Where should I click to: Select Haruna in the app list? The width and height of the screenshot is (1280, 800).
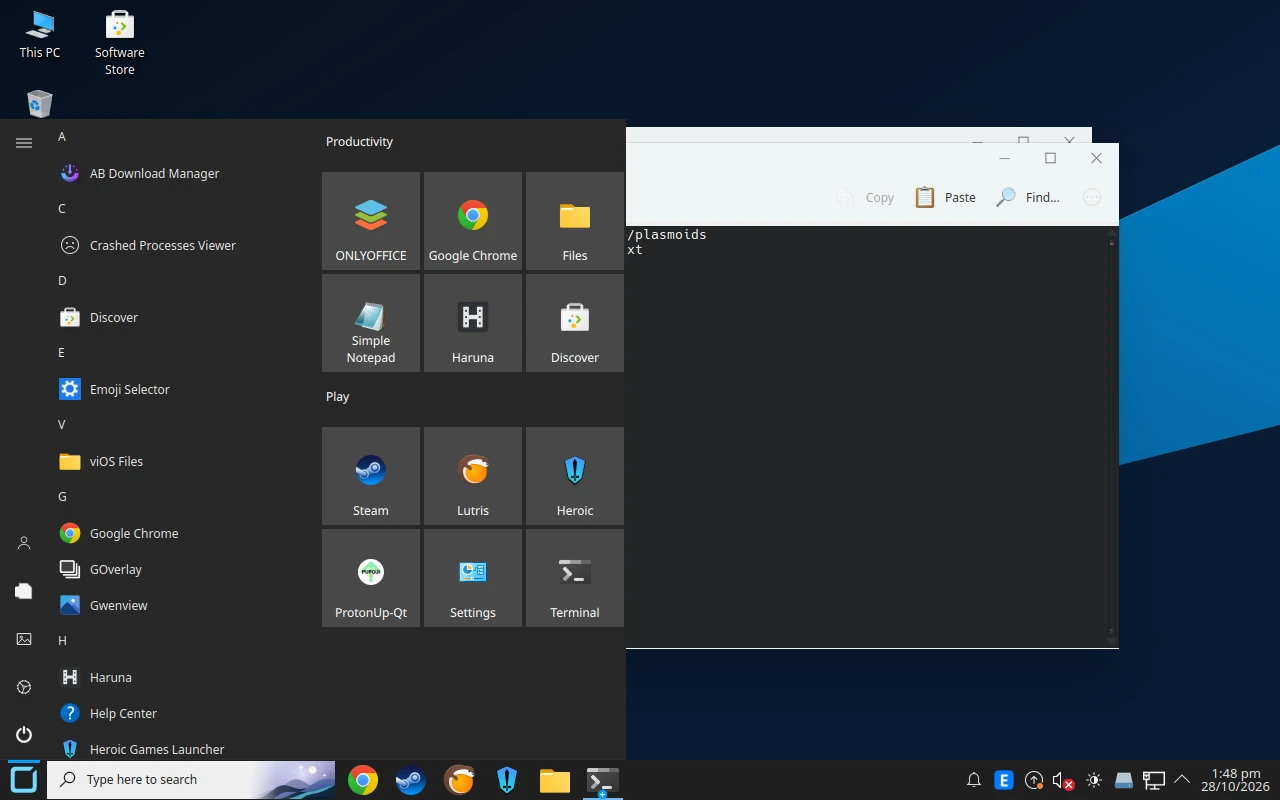coord(180,677)
